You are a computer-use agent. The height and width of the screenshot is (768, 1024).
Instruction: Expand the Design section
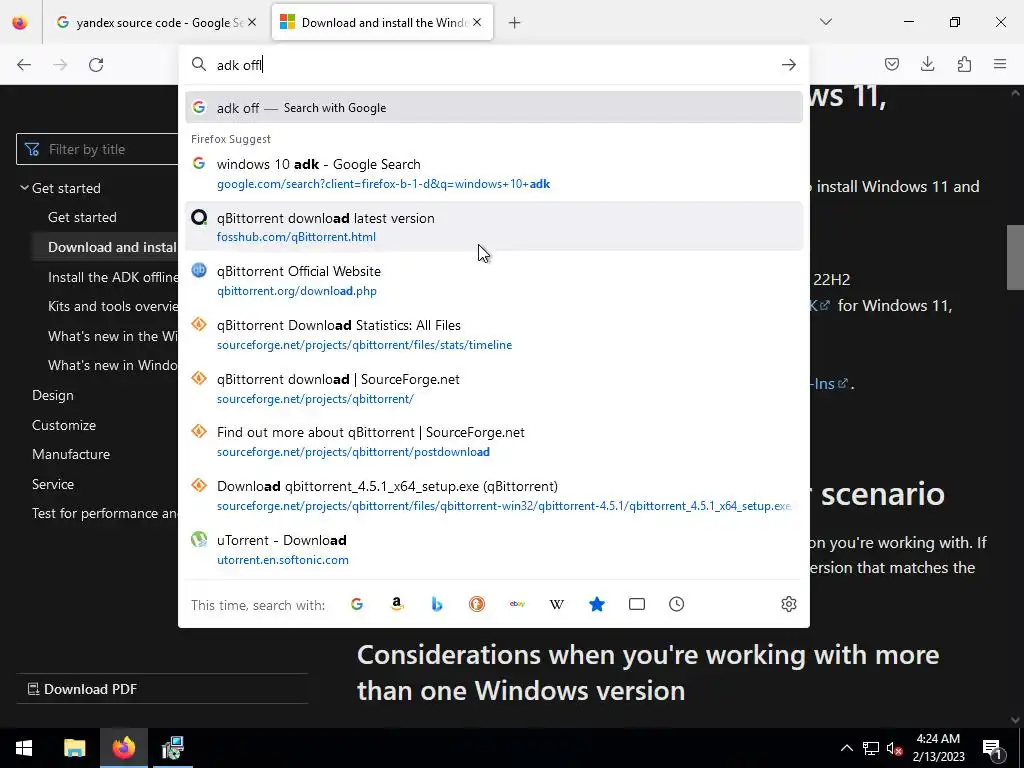coord(53,395)
